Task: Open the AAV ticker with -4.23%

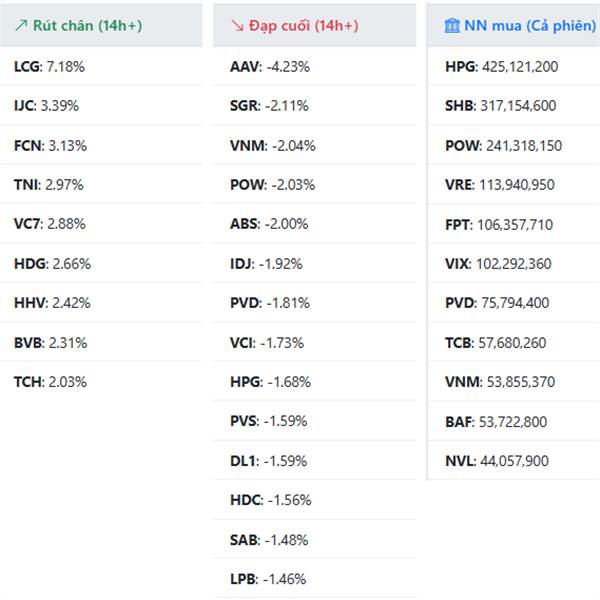Action: click(x=269, y=67)
